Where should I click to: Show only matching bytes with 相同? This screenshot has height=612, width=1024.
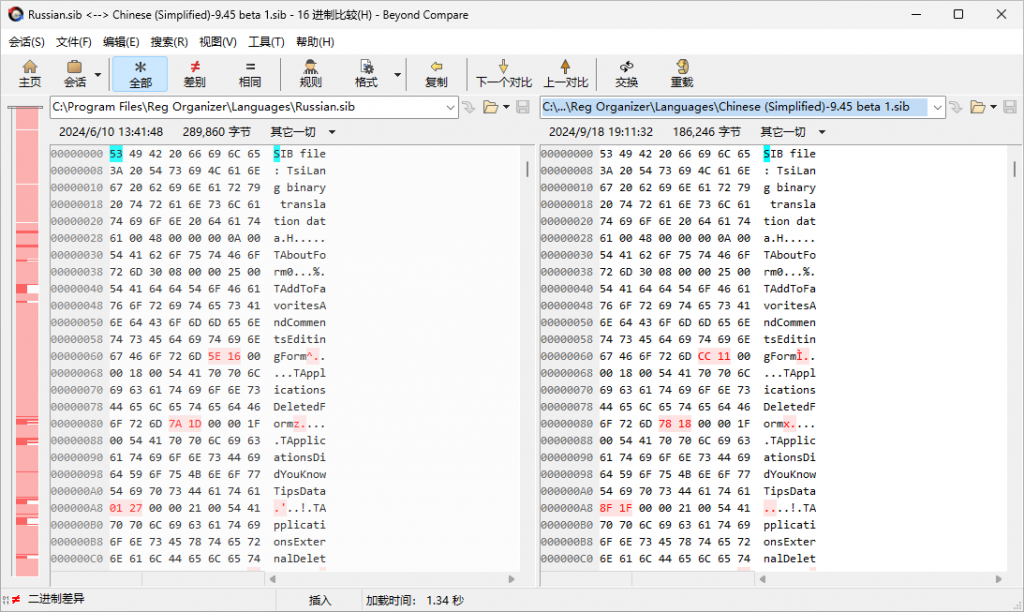250,74
